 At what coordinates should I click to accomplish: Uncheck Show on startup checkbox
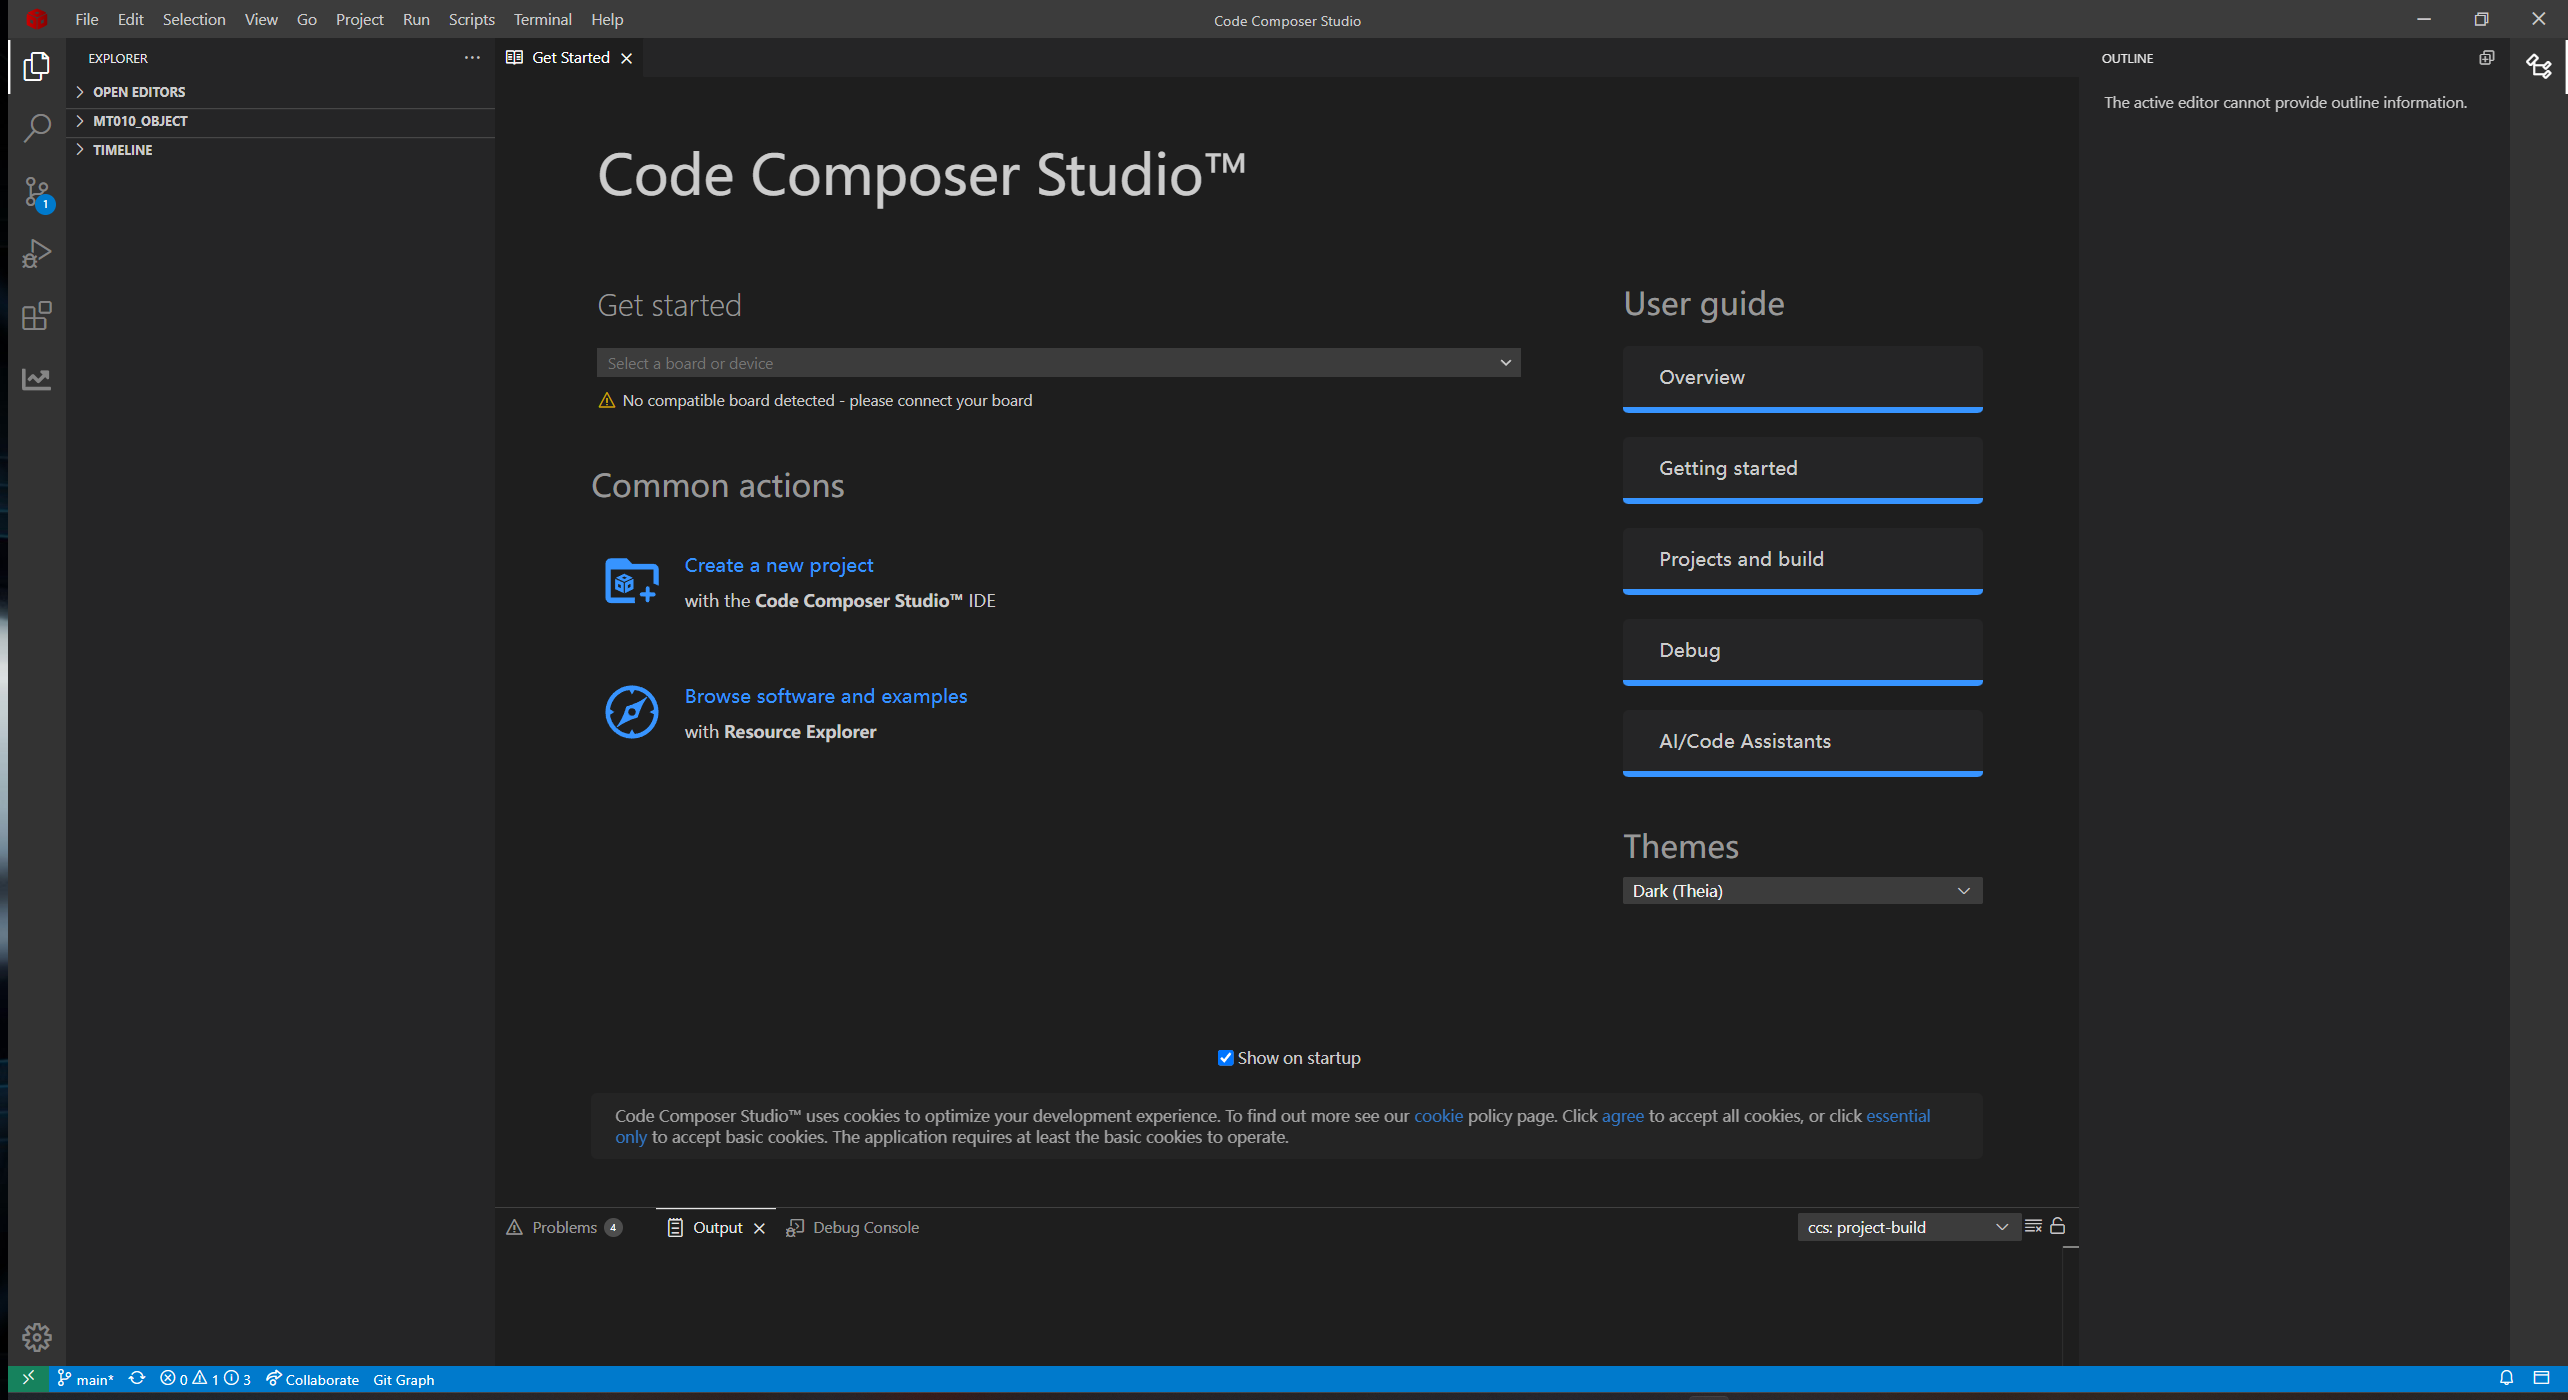[1225, 1058]
